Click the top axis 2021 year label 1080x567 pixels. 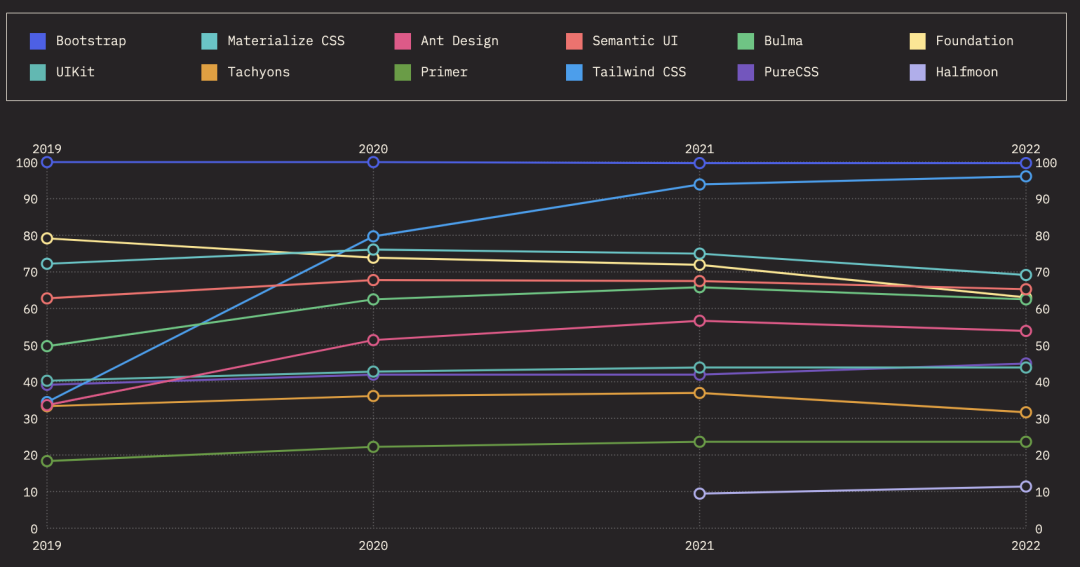700,149
